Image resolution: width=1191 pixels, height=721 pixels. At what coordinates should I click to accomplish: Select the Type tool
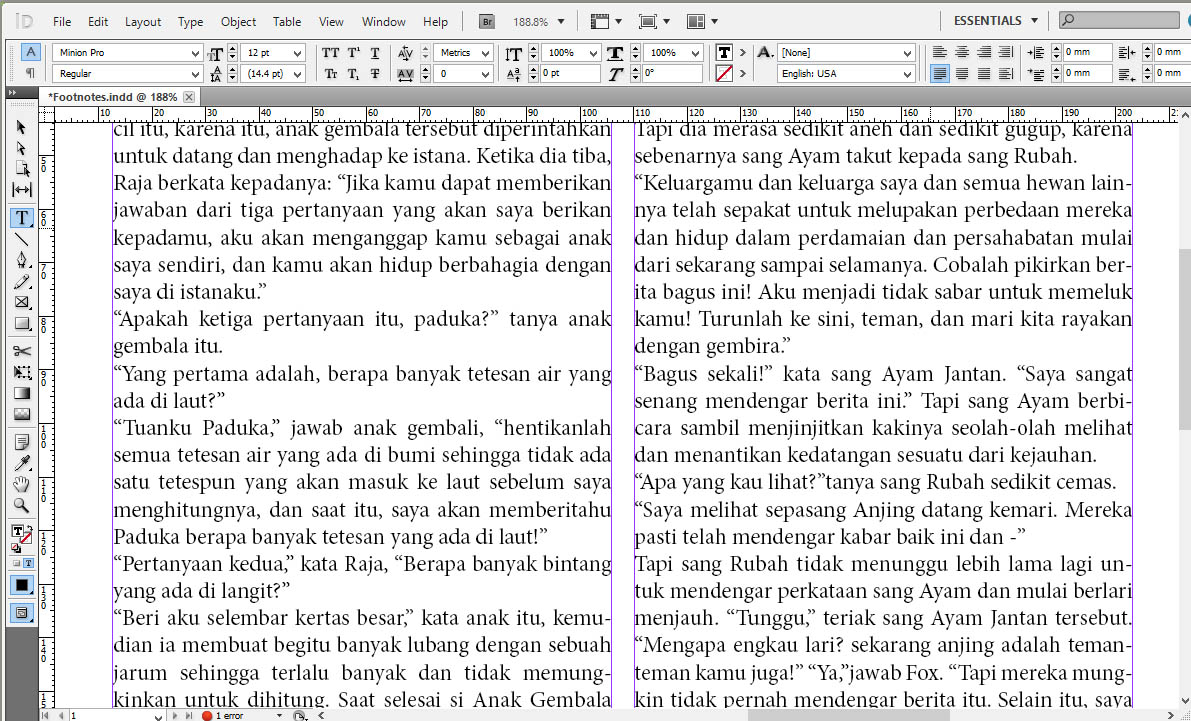point(21,218)
